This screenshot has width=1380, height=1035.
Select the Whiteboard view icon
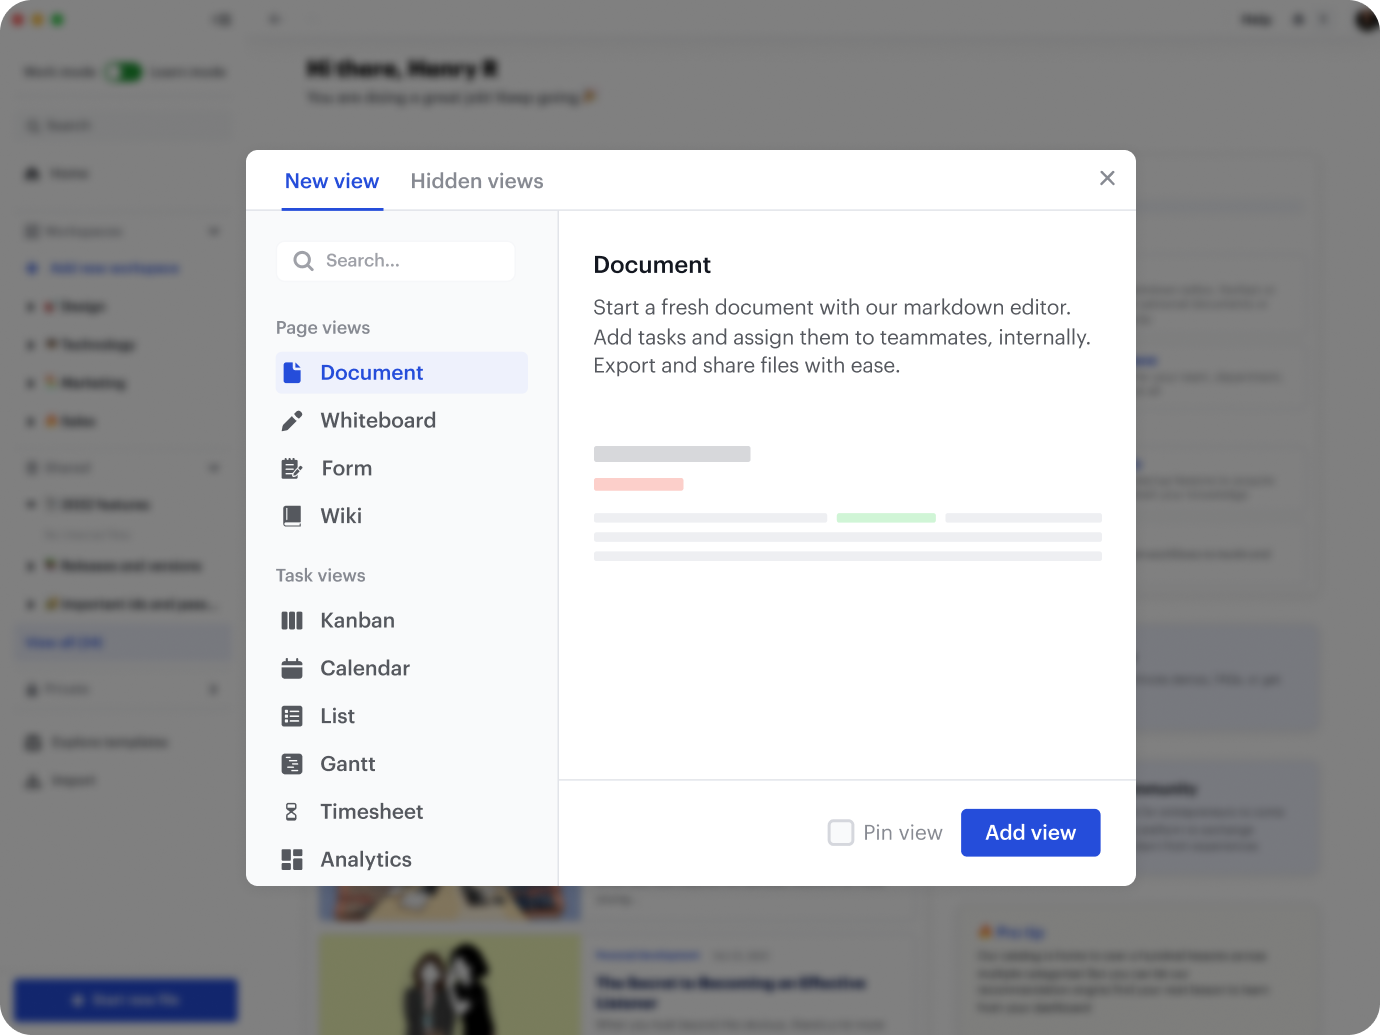click(x=292, y=420)
